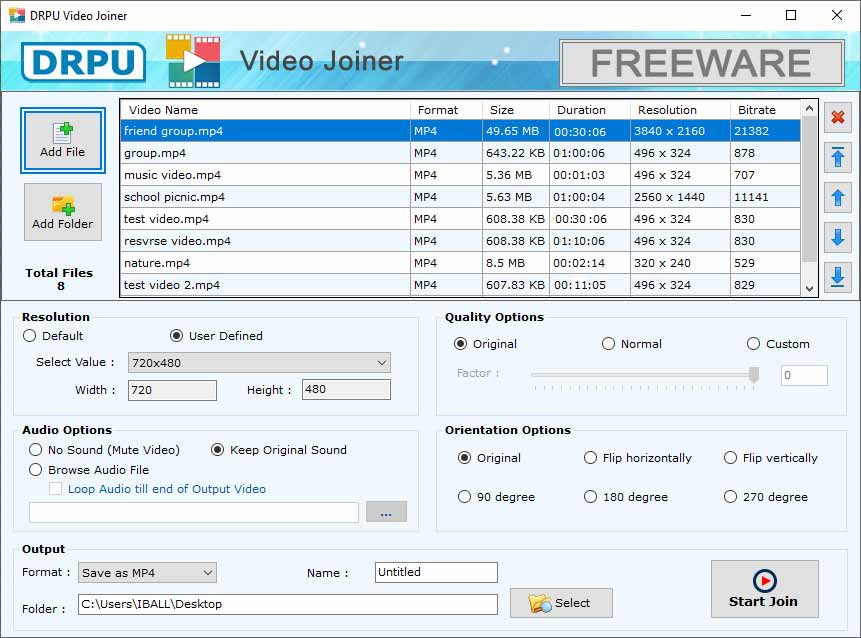Click the quality Factor slider handle
The width and height of the screenshot is (861, 638).
click(754, 374)
